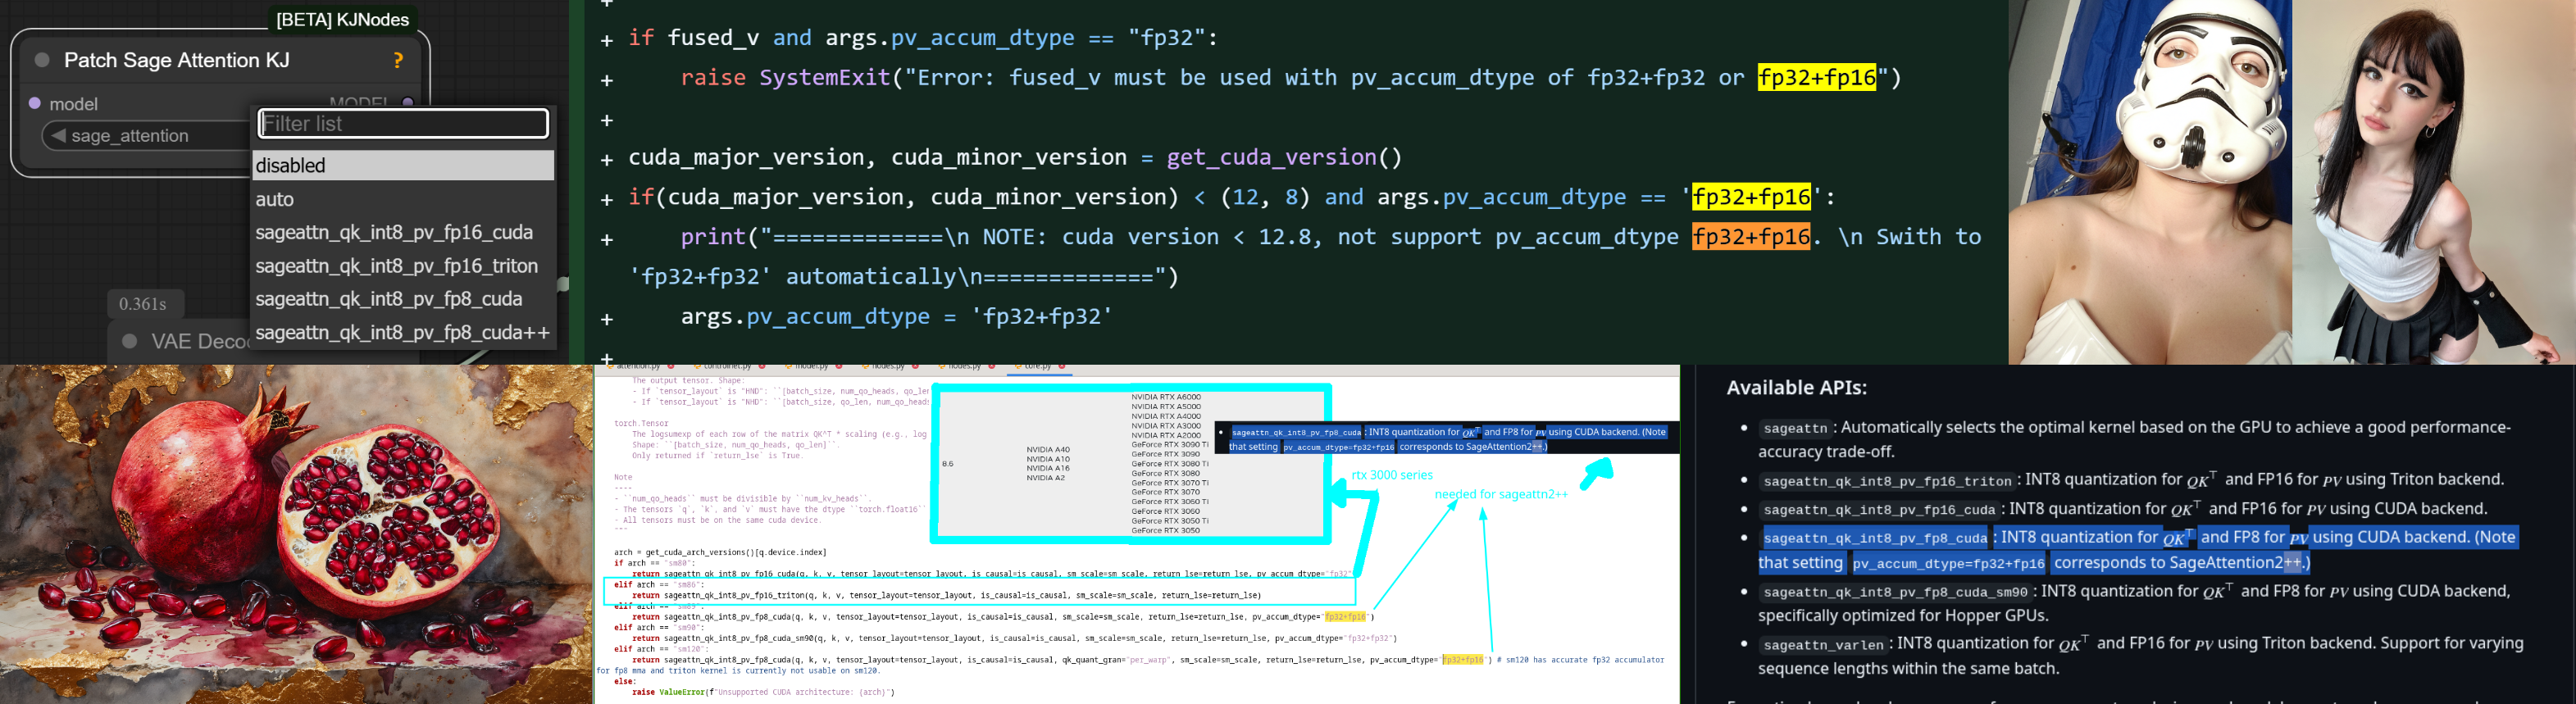Click highlighted fp32+fp16 on the SystemExit line
This screenshot has height=704, width=2576.
(1816, 77)
